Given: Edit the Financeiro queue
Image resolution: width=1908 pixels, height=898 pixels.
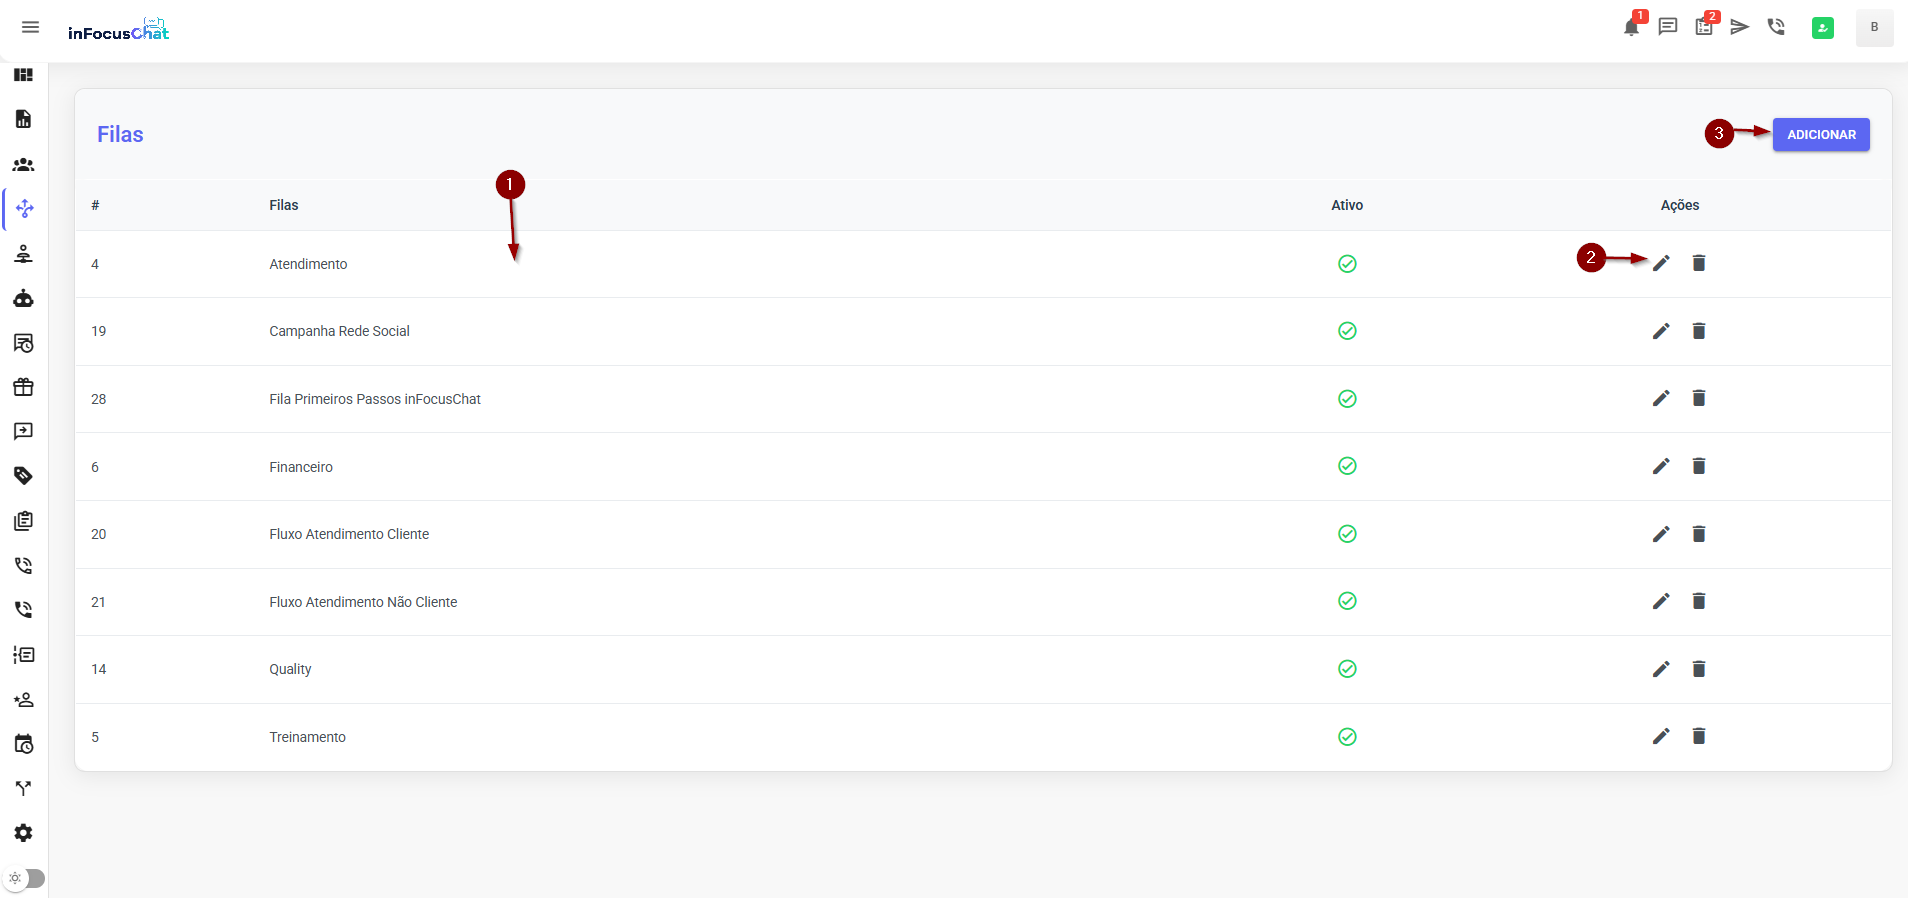Looking at the screenshot, I should (x=1661, y=466).
